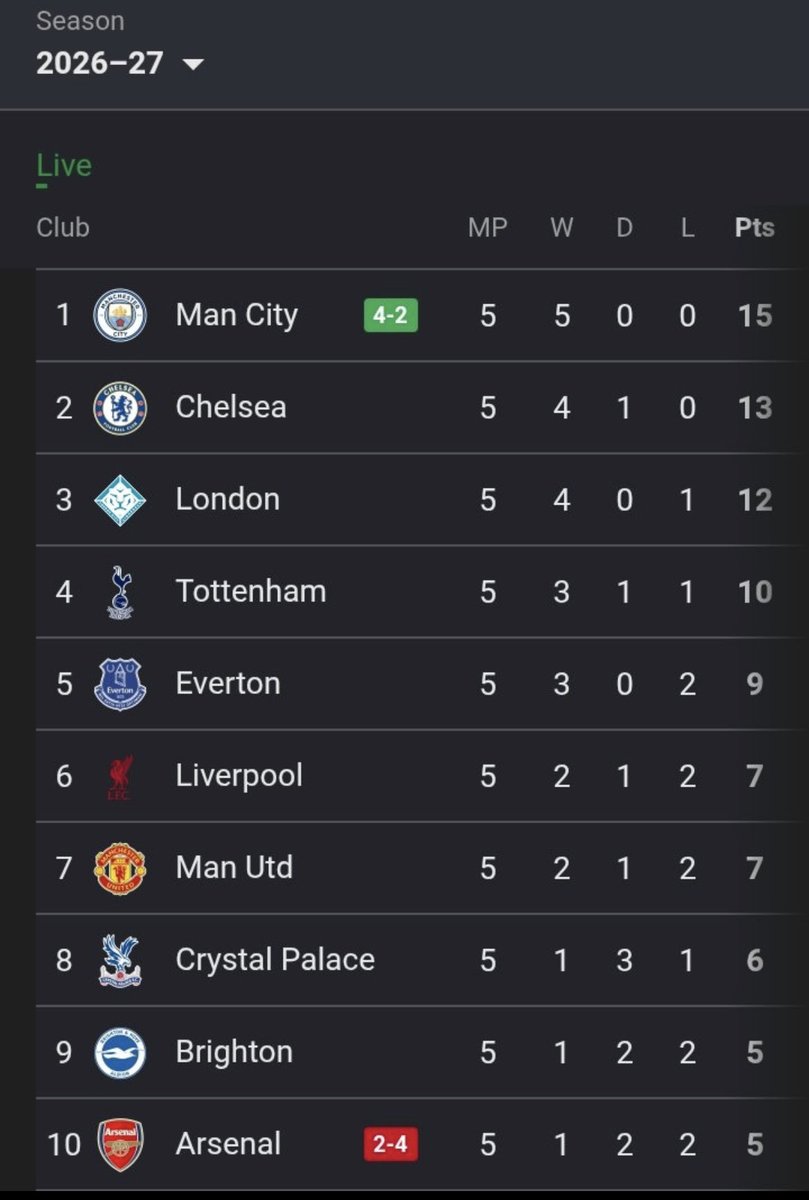Viewport: 809px width, 1200px height.
Task: Click the Crystal Palace eagle crest
Action: (120, 960)
